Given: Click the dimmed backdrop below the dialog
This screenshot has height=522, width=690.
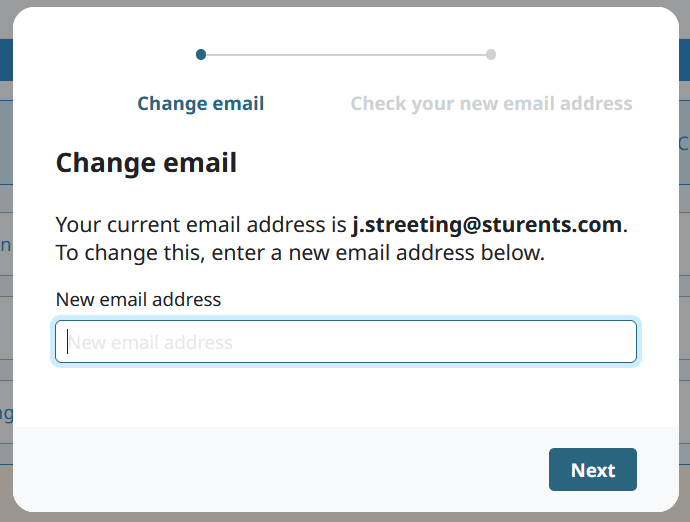Looking at the screenshot, I should (x=345, y=517).
